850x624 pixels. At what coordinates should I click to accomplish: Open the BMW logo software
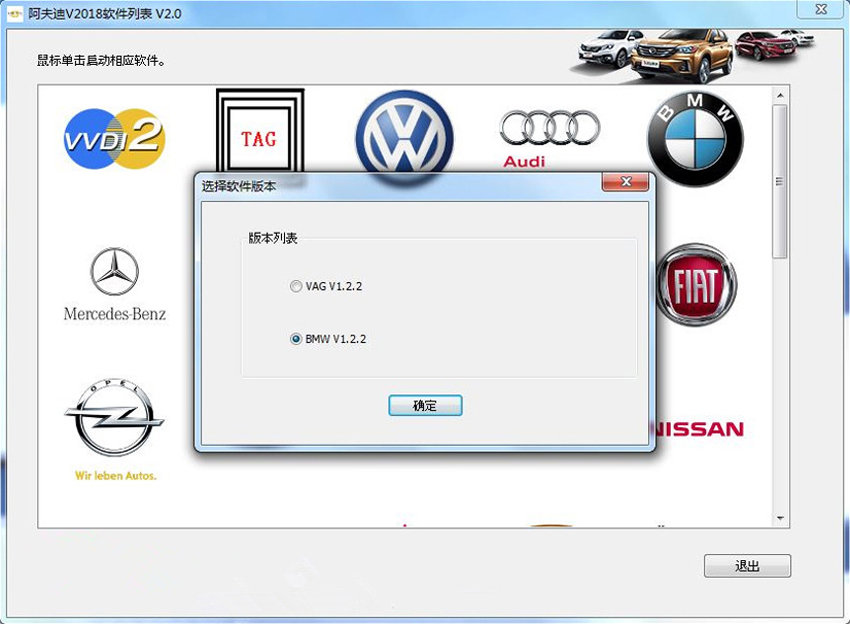click(x=695, y=139)
